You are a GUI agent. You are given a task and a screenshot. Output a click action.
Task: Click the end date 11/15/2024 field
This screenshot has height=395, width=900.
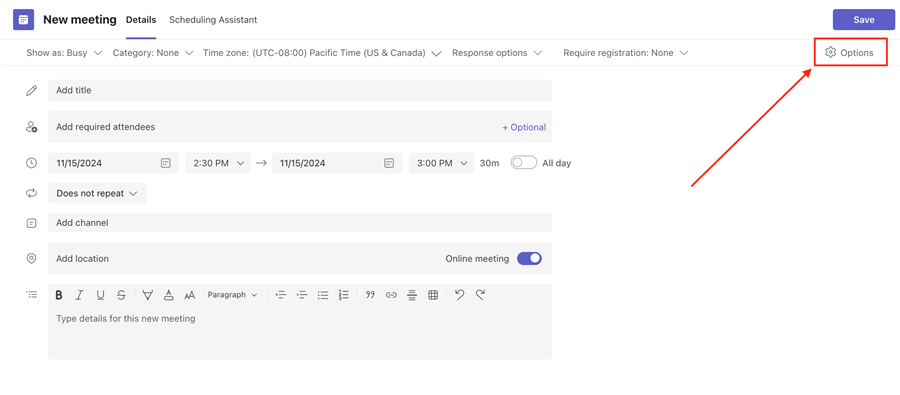coord(338,163)
